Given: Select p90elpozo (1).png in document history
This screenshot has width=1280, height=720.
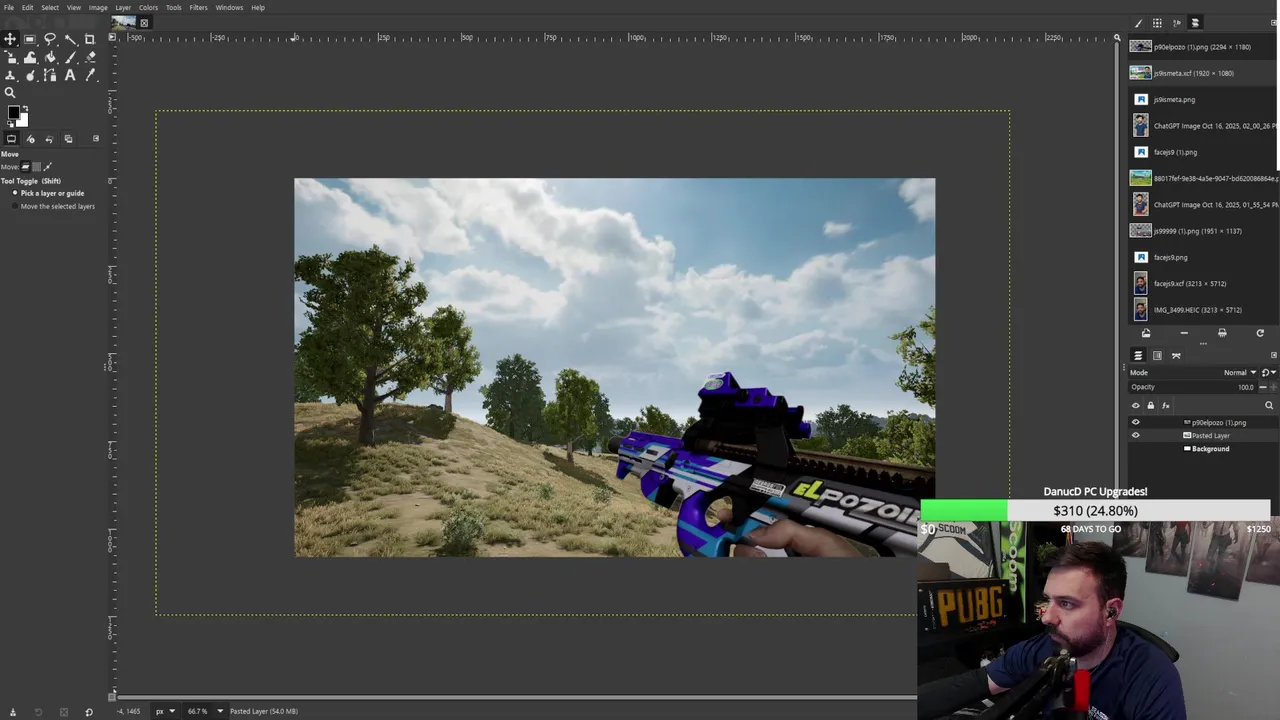Looking at the screenshot, I should point(1203,47).
